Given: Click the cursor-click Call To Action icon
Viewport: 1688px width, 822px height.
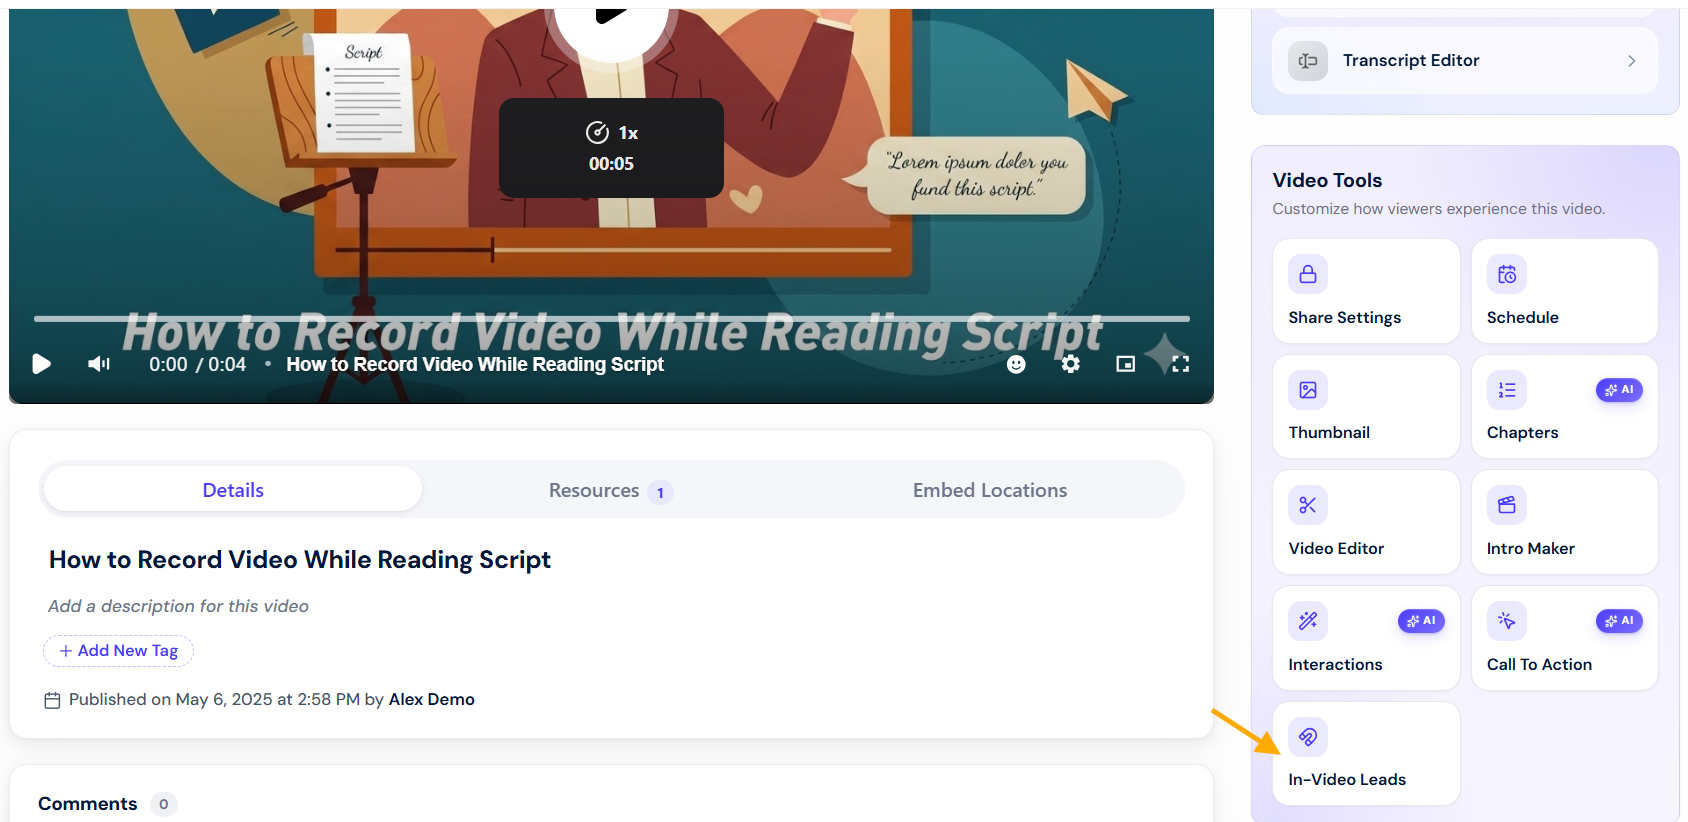Looking at the screenshot, I should click(1507, 621).
